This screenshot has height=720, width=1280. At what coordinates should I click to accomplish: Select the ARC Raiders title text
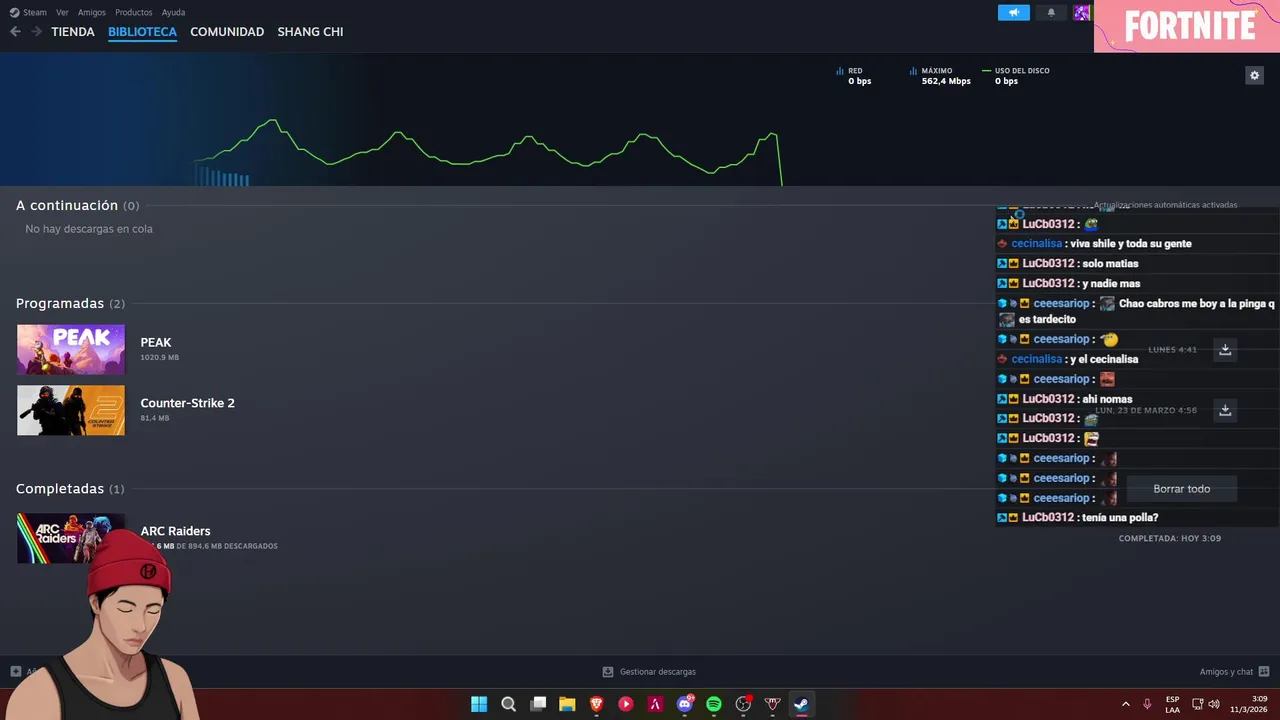click(x=175, y=531)
